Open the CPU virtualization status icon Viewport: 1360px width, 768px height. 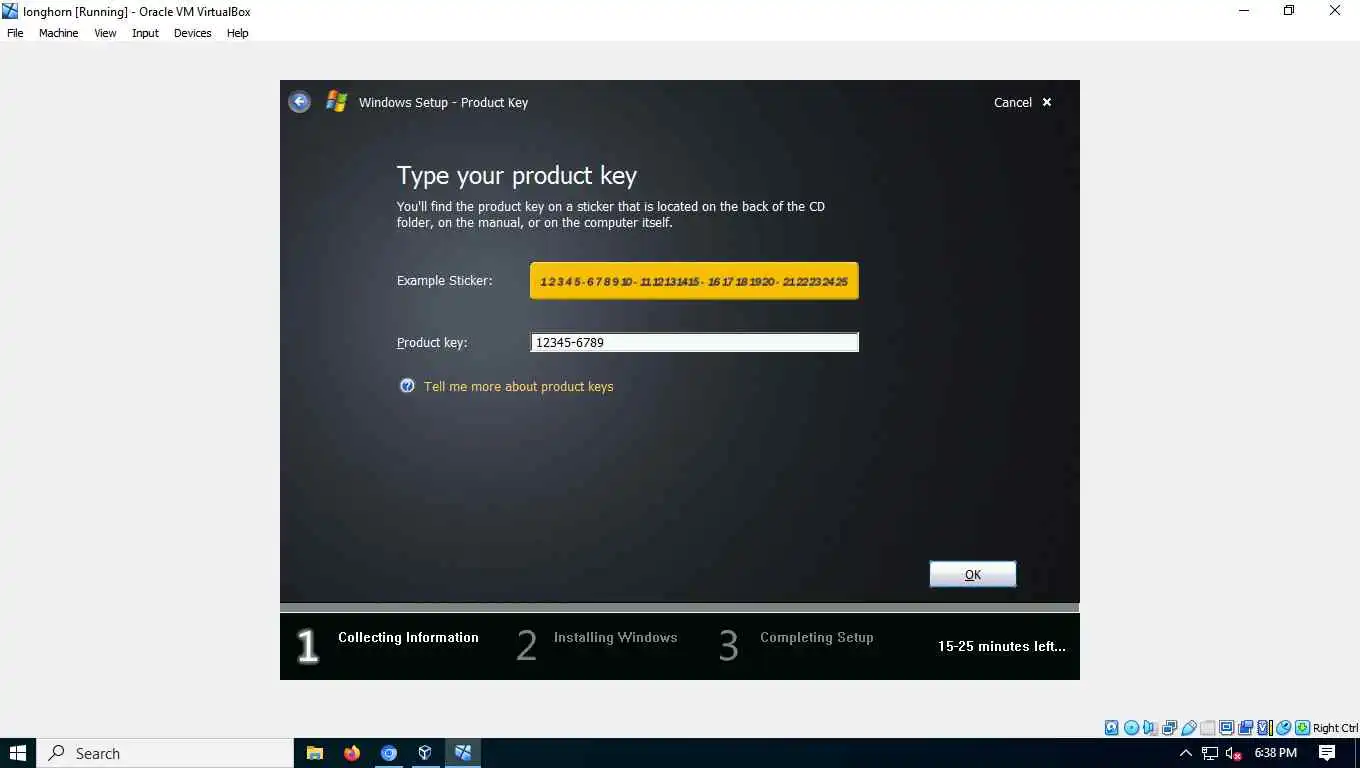(x=1265, y=728)
